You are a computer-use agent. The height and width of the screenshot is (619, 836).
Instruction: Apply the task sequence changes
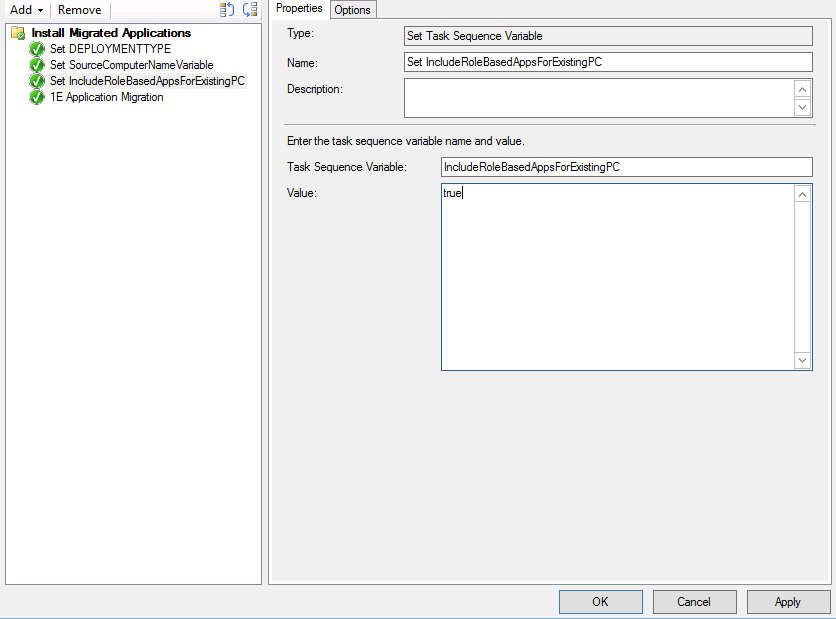point(787,602)
